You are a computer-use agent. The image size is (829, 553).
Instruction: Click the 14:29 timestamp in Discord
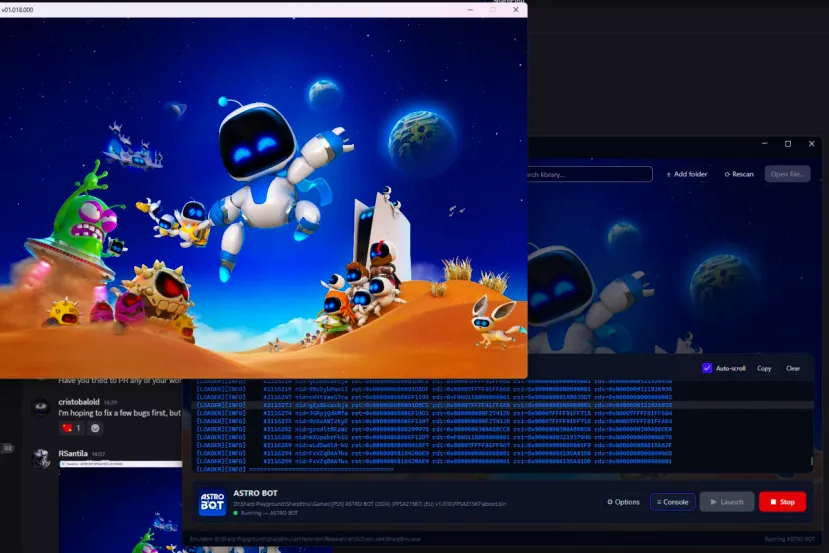pos(110,402)
